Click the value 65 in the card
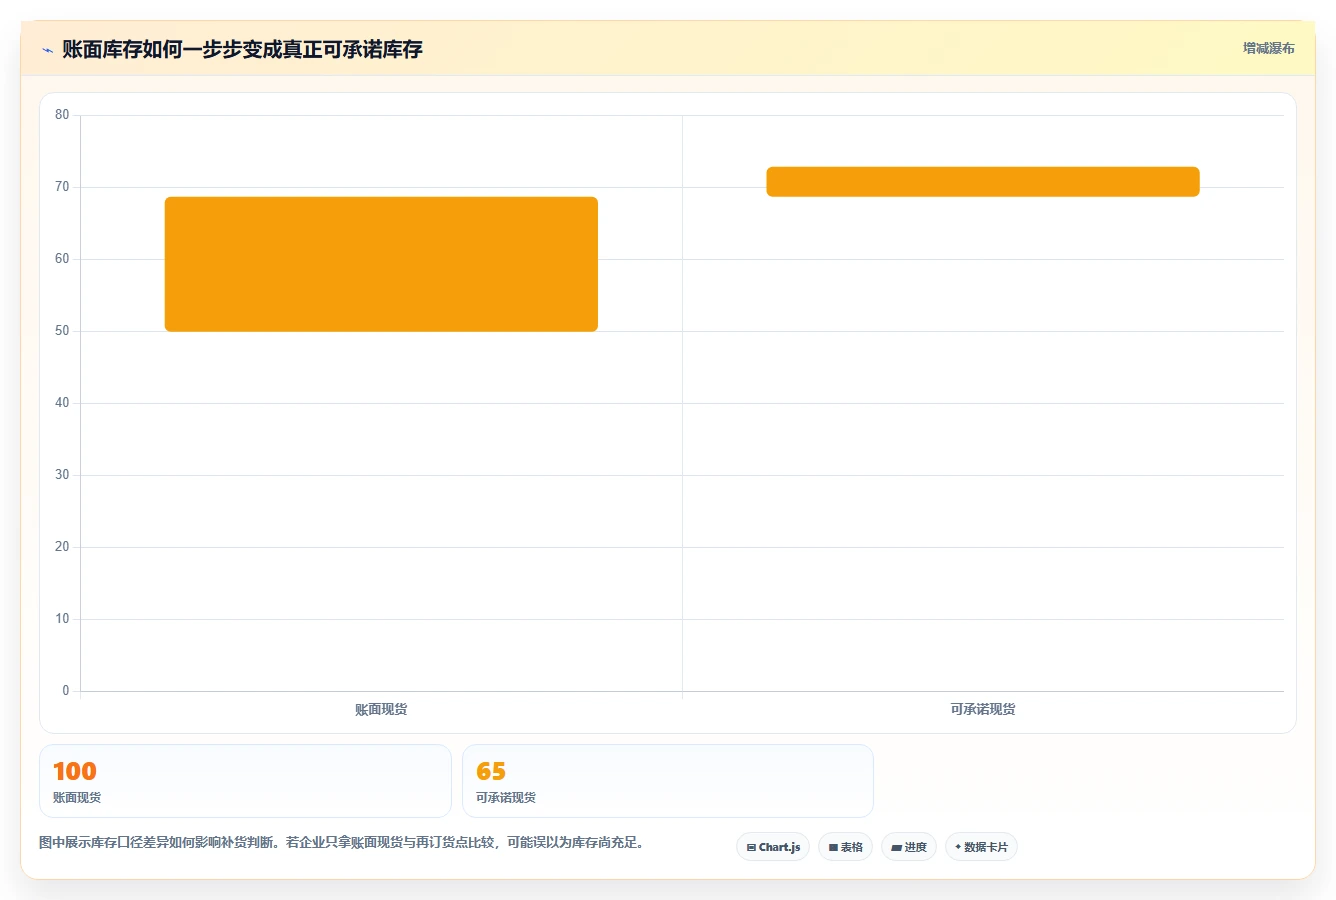Image resolution: width=1336 pixels, height=900 pixels. 491,771
